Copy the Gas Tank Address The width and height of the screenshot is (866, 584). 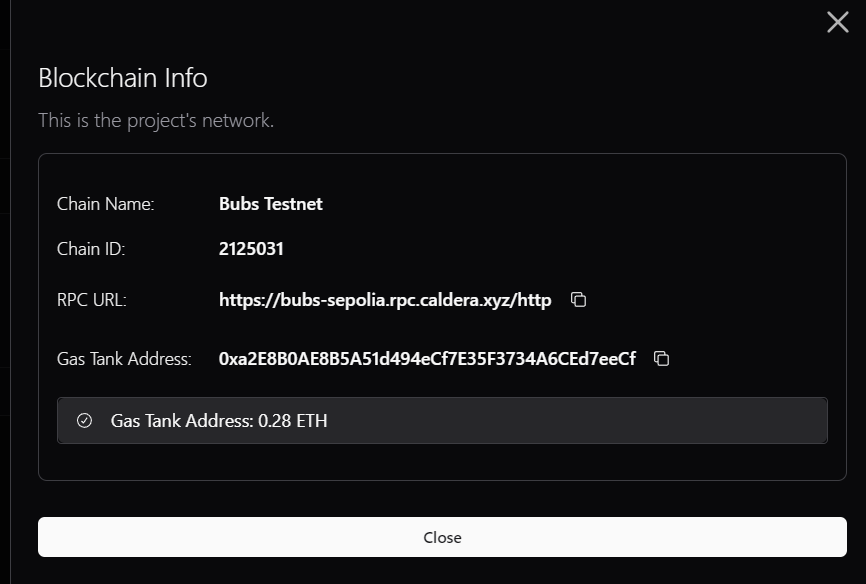pyautogui.click(x=661, y=359)
